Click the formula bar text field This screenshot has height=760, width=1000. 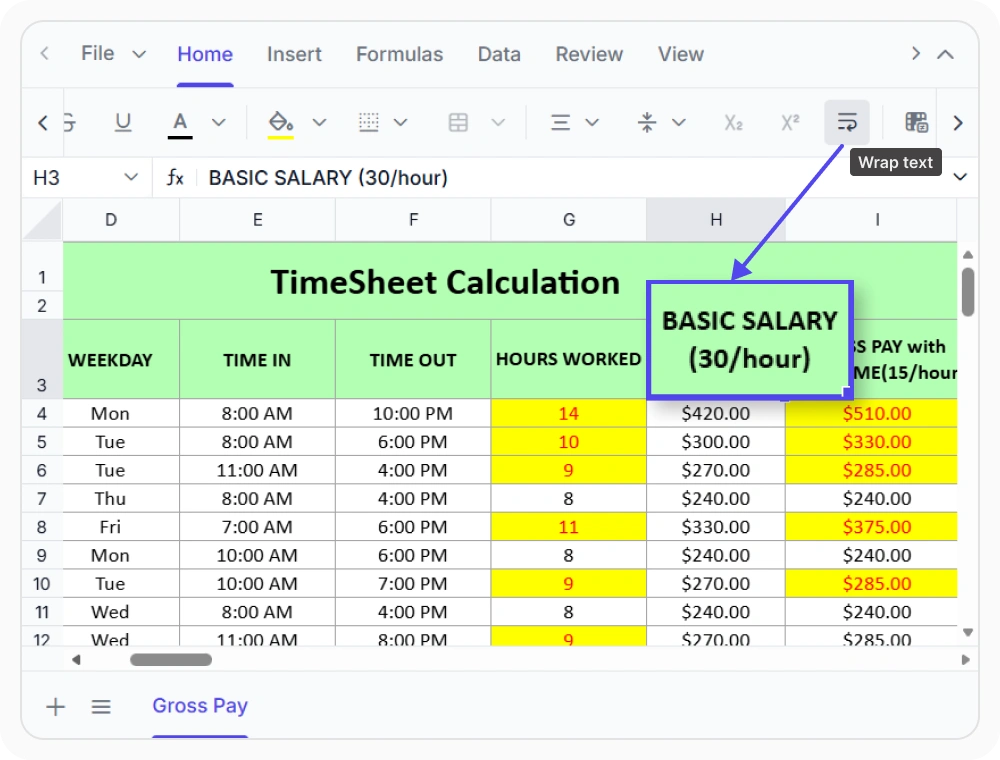[574, 177]
